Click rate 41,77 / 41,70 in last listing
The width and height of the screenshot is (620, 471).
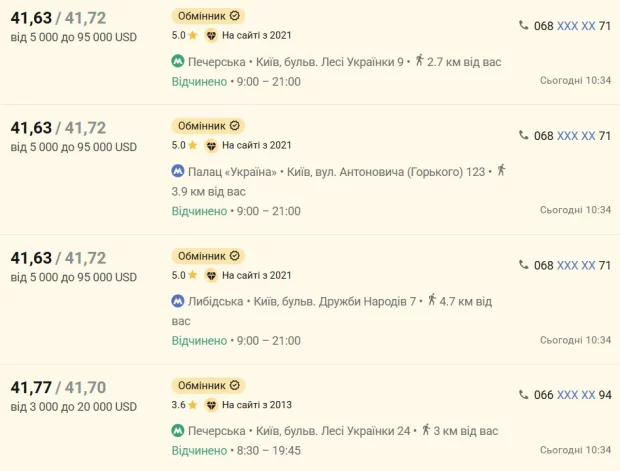[59, 388]
